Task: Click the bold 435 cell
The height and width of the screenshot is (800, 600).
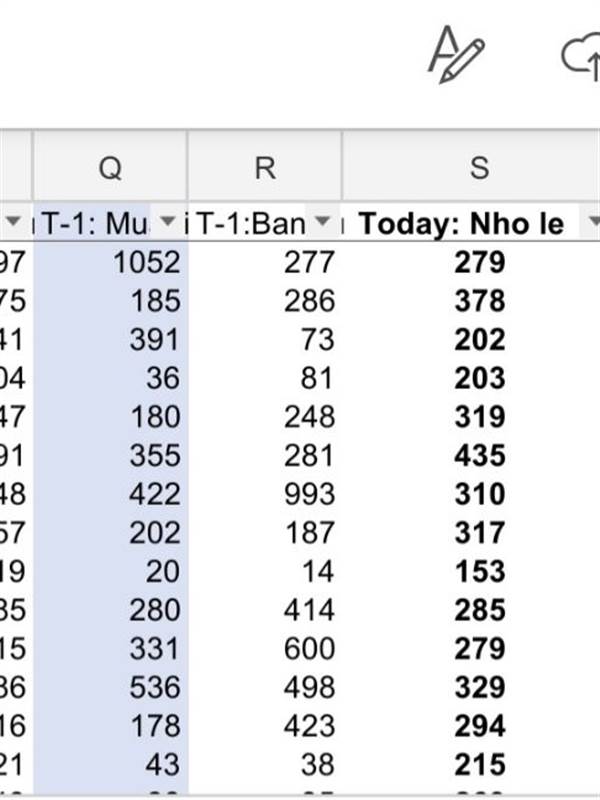Action: tap(479, 456)
